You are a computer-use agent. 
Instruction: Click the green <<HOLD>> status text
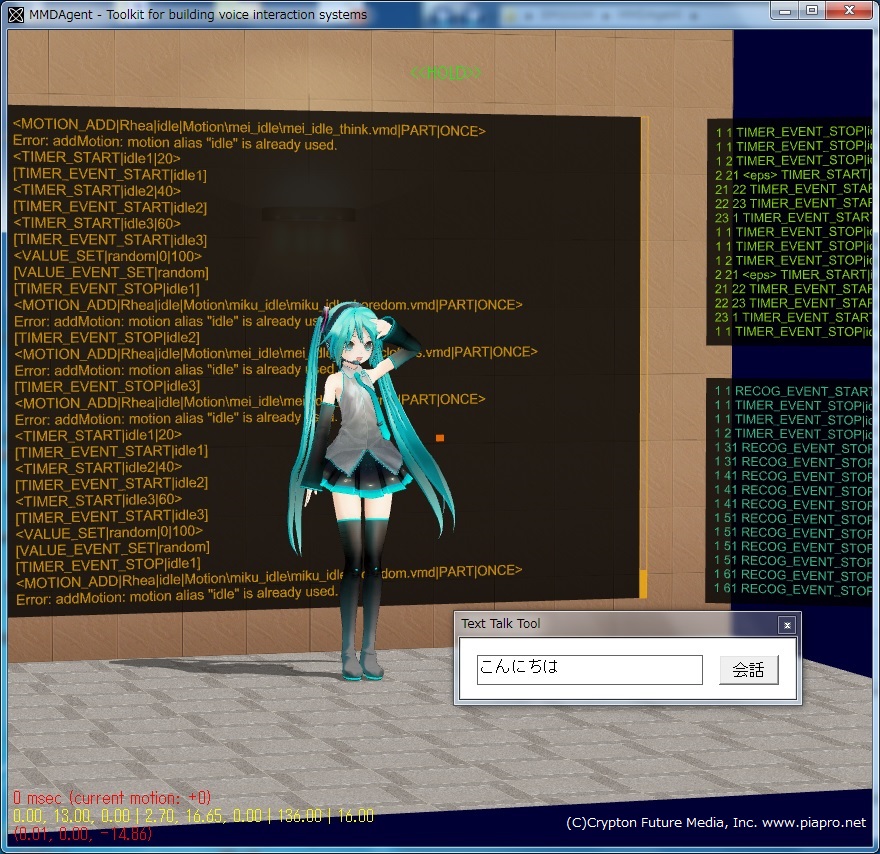coord(446,72)
